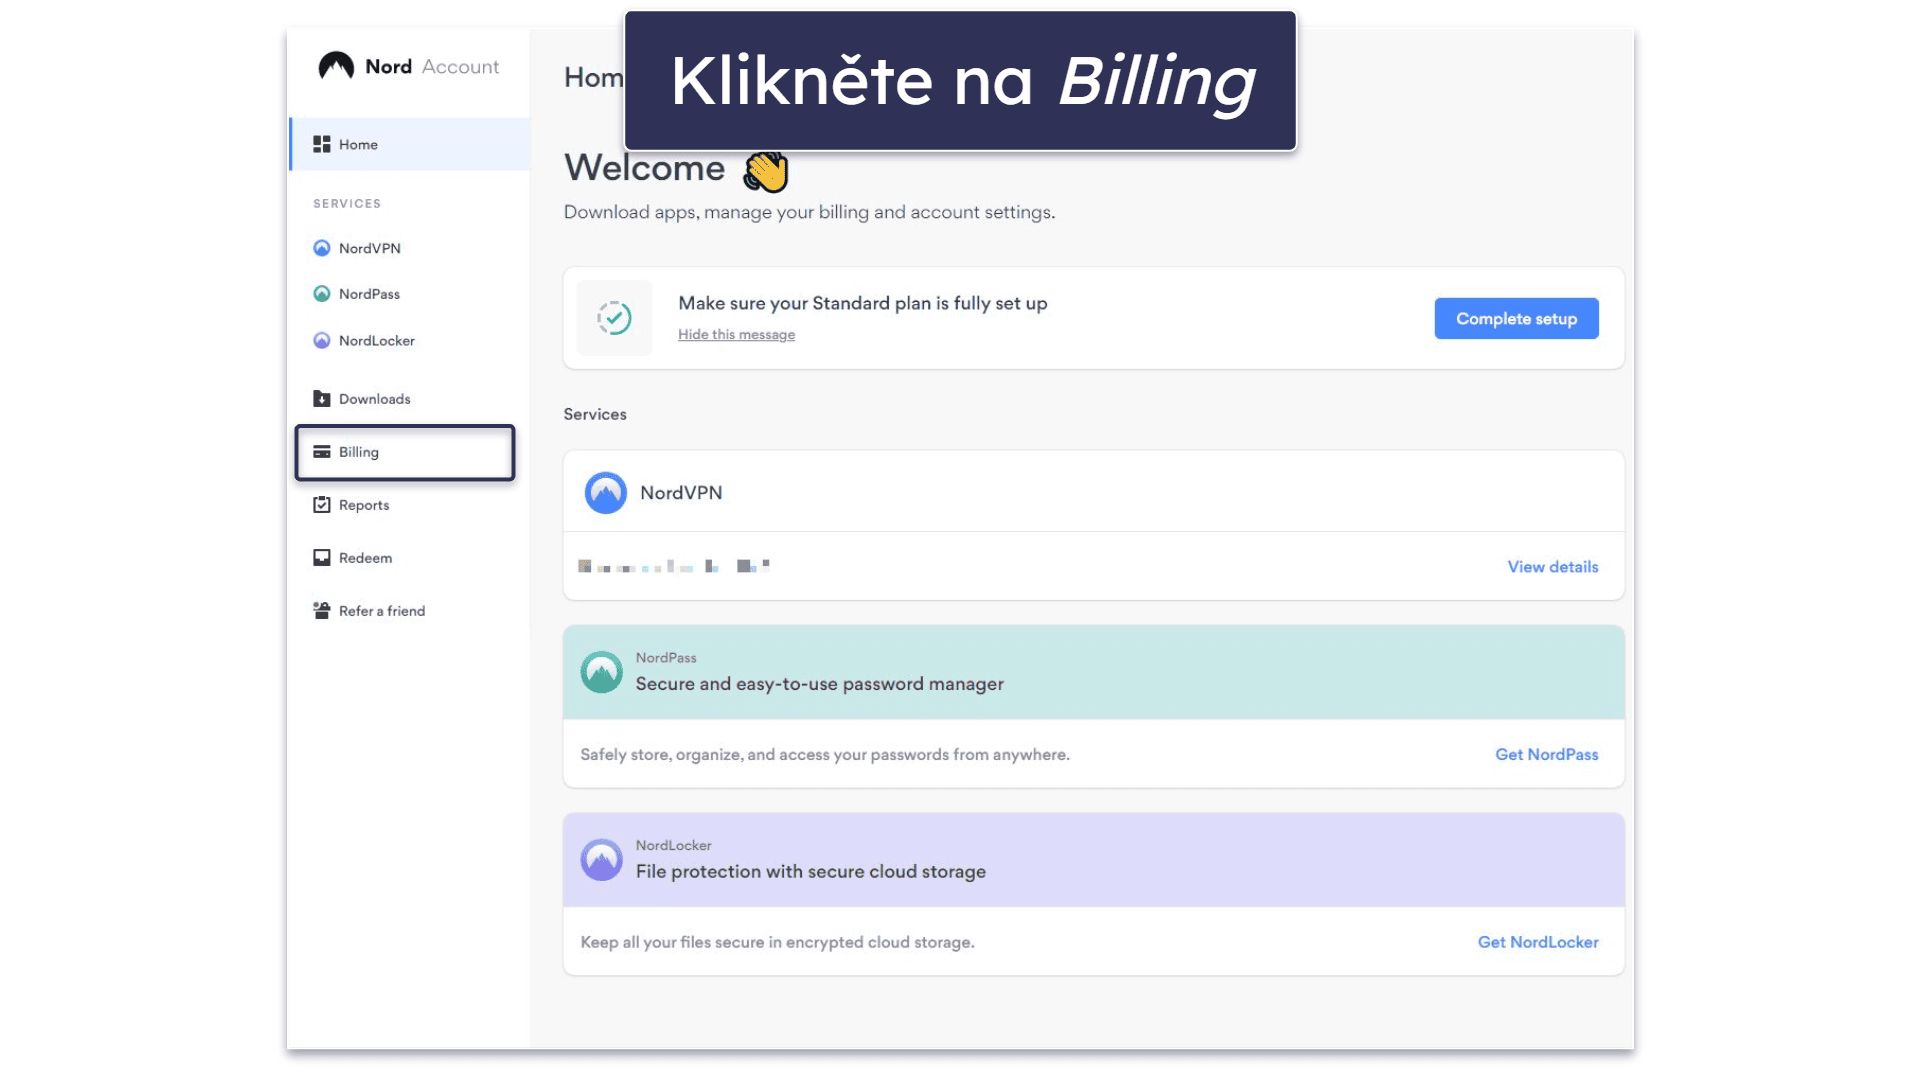Click the Redeem icon in sidebar

click(x=321, y=558)
